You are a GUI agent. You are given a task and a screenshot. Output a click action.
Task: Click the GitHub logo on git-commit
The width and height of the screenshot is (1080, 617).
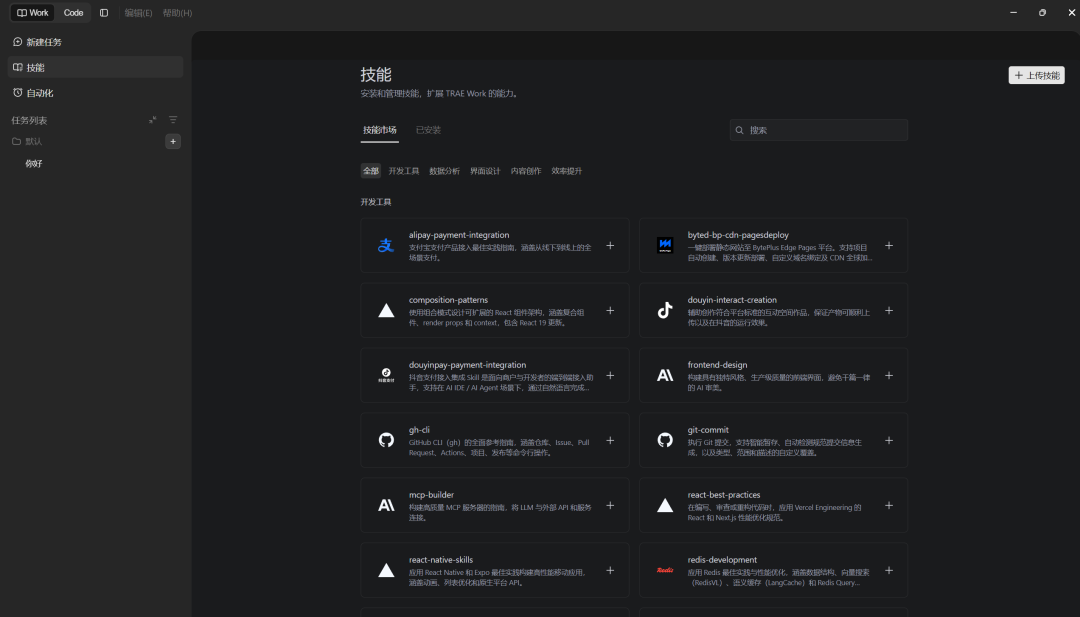point(665,440)
